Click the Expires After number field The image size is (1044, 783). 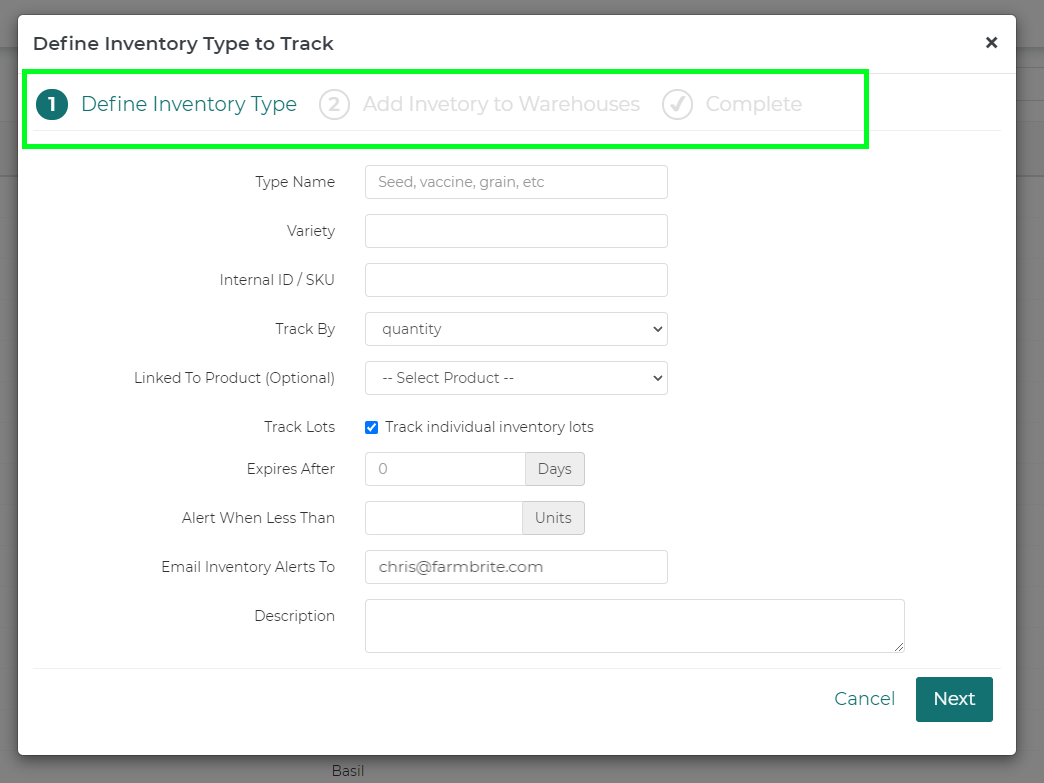point(445,469)
